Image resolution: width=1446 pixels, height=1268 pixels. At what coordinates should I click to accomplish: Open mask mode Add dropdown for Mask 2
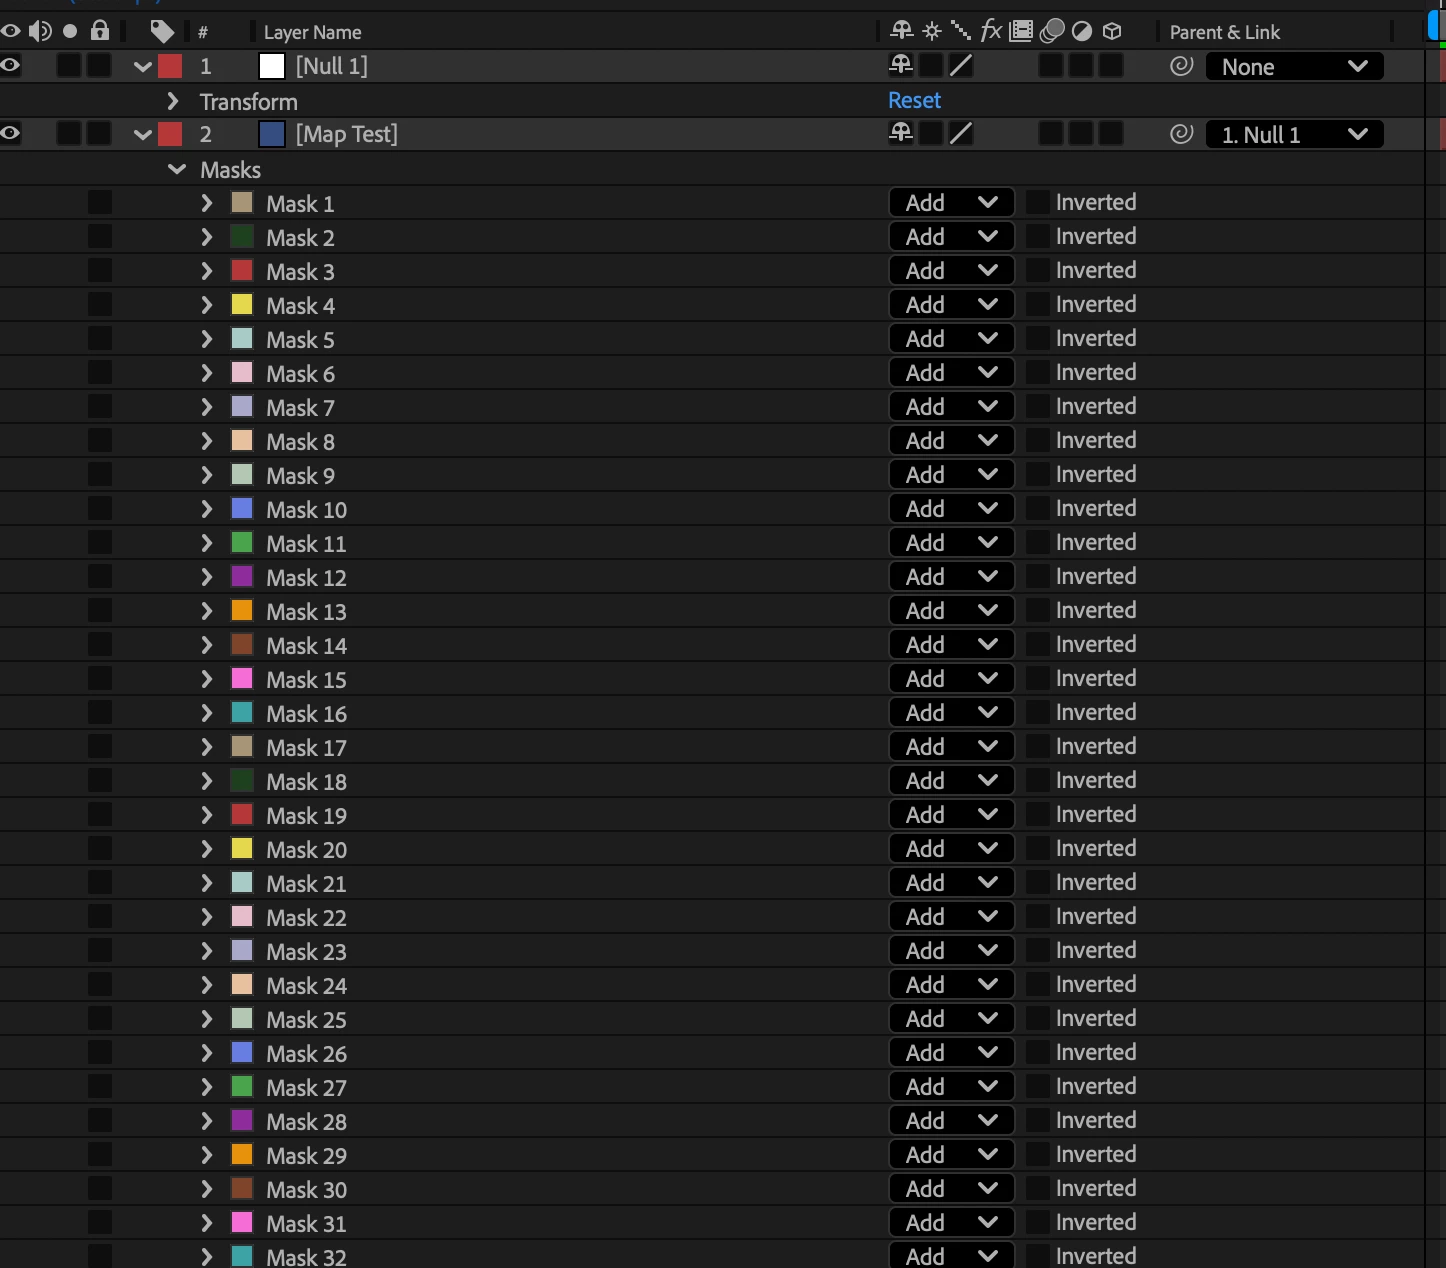pyautogui.click(x=952, y=237)
